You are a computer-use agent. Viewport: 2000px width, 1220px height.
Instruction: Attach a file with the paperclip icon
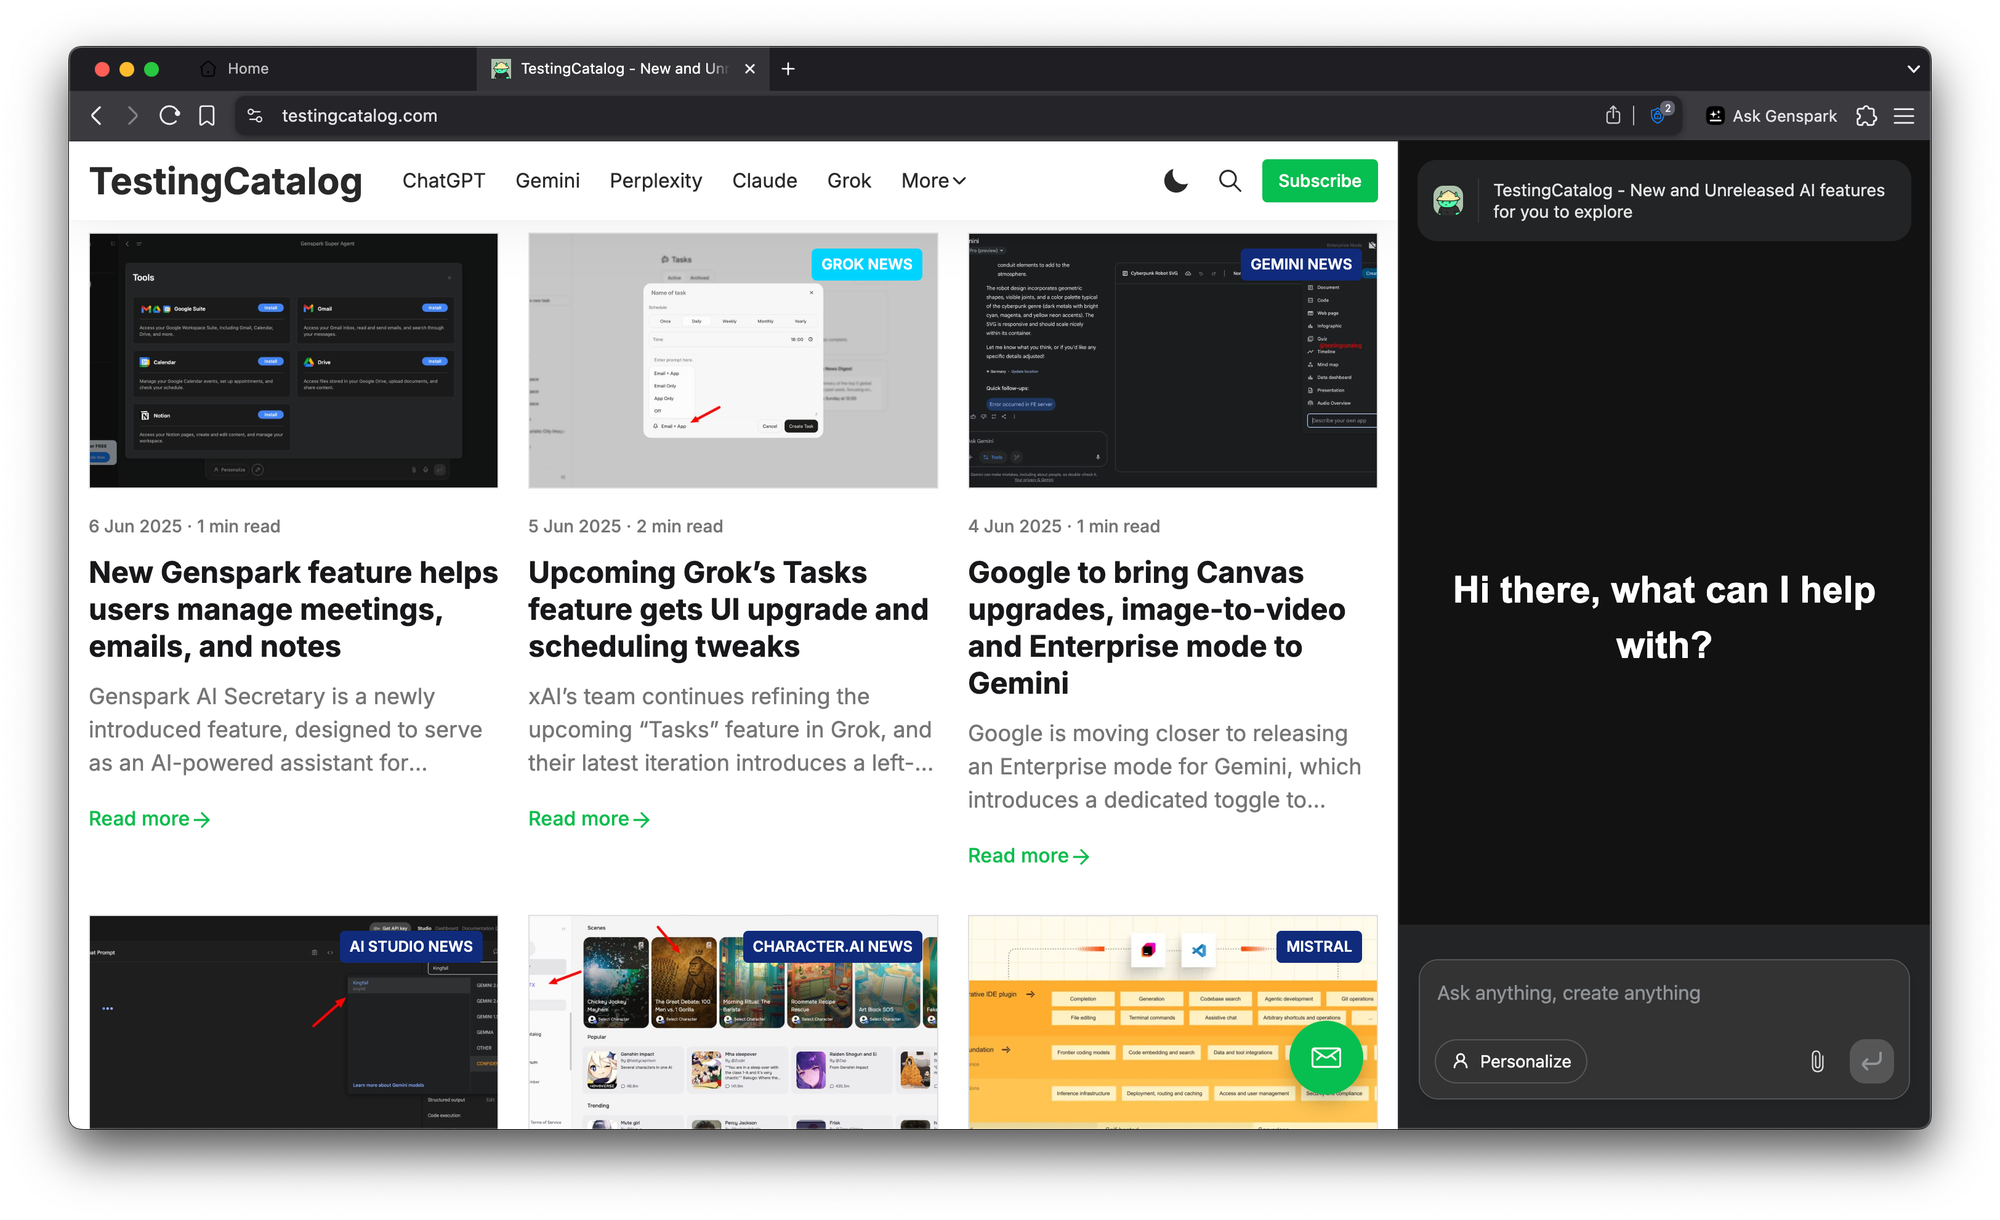[x=1817, y=1062]
